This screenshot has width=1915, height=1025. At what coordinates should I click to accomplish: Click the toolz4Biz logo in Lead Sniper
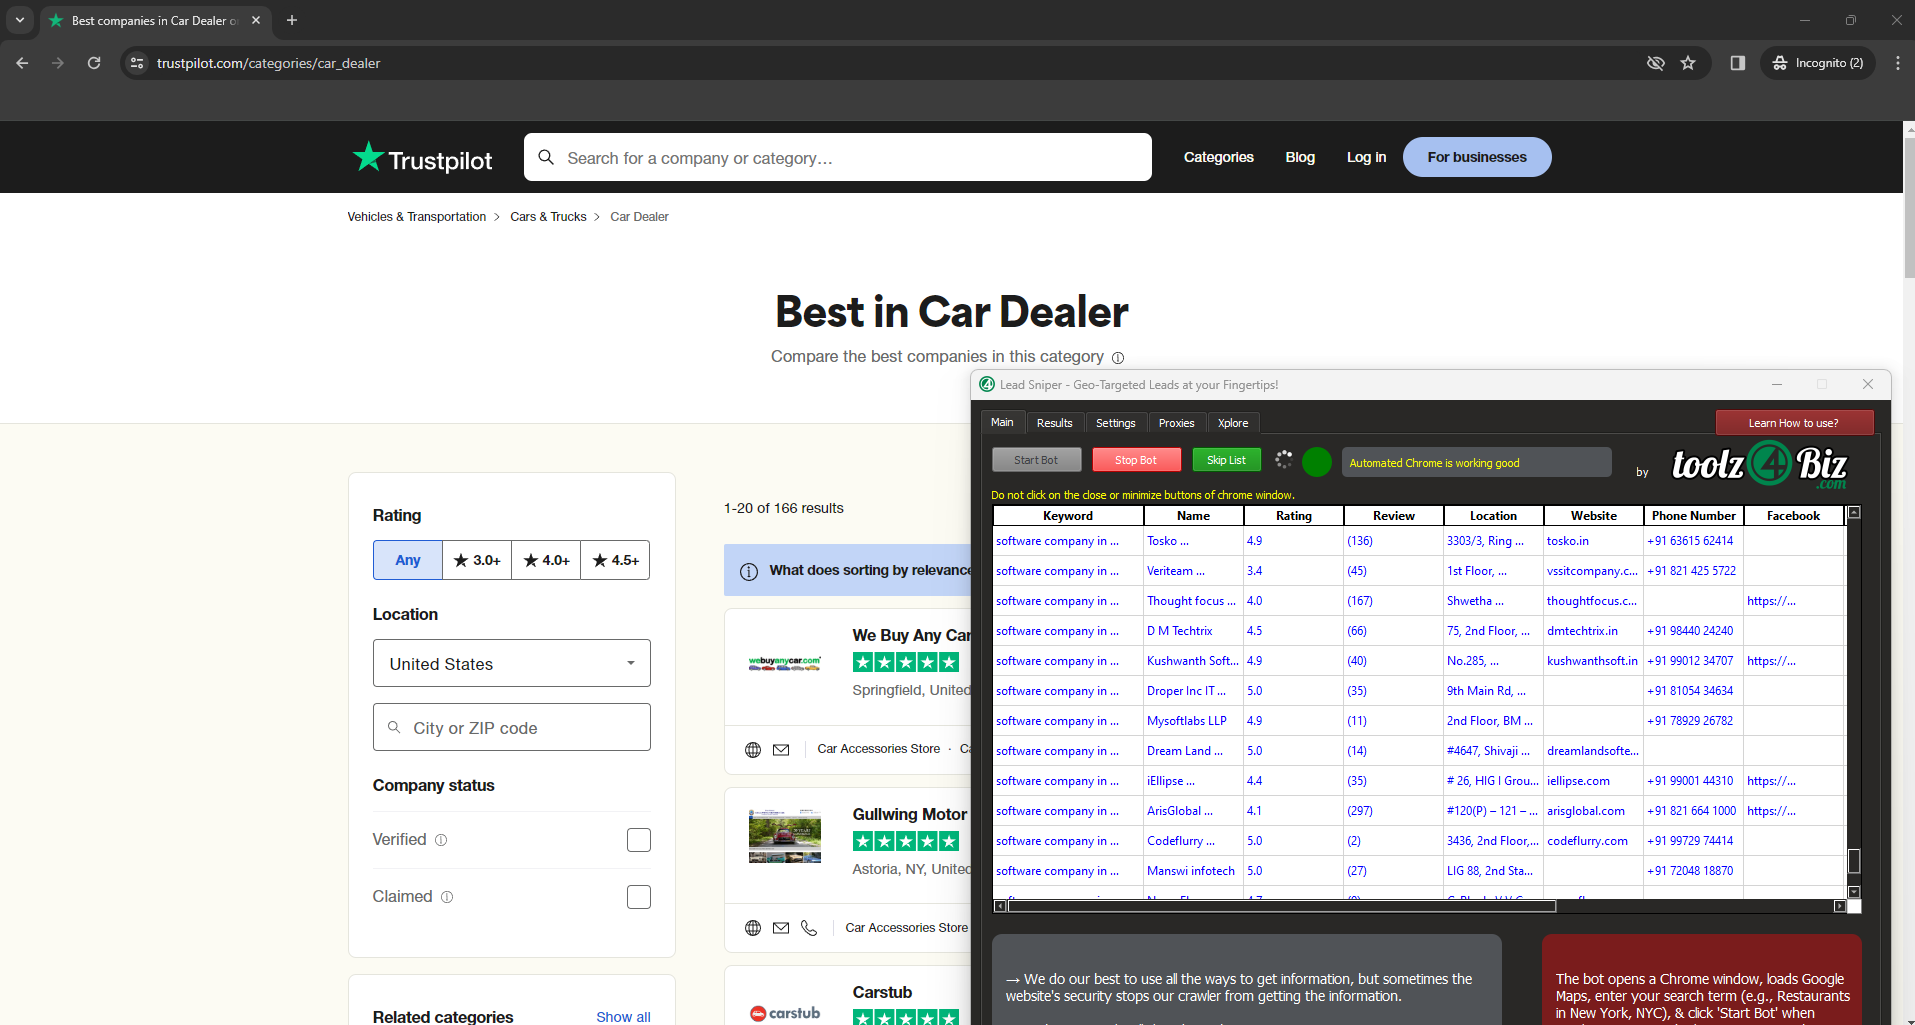(x=1760, y=464)
